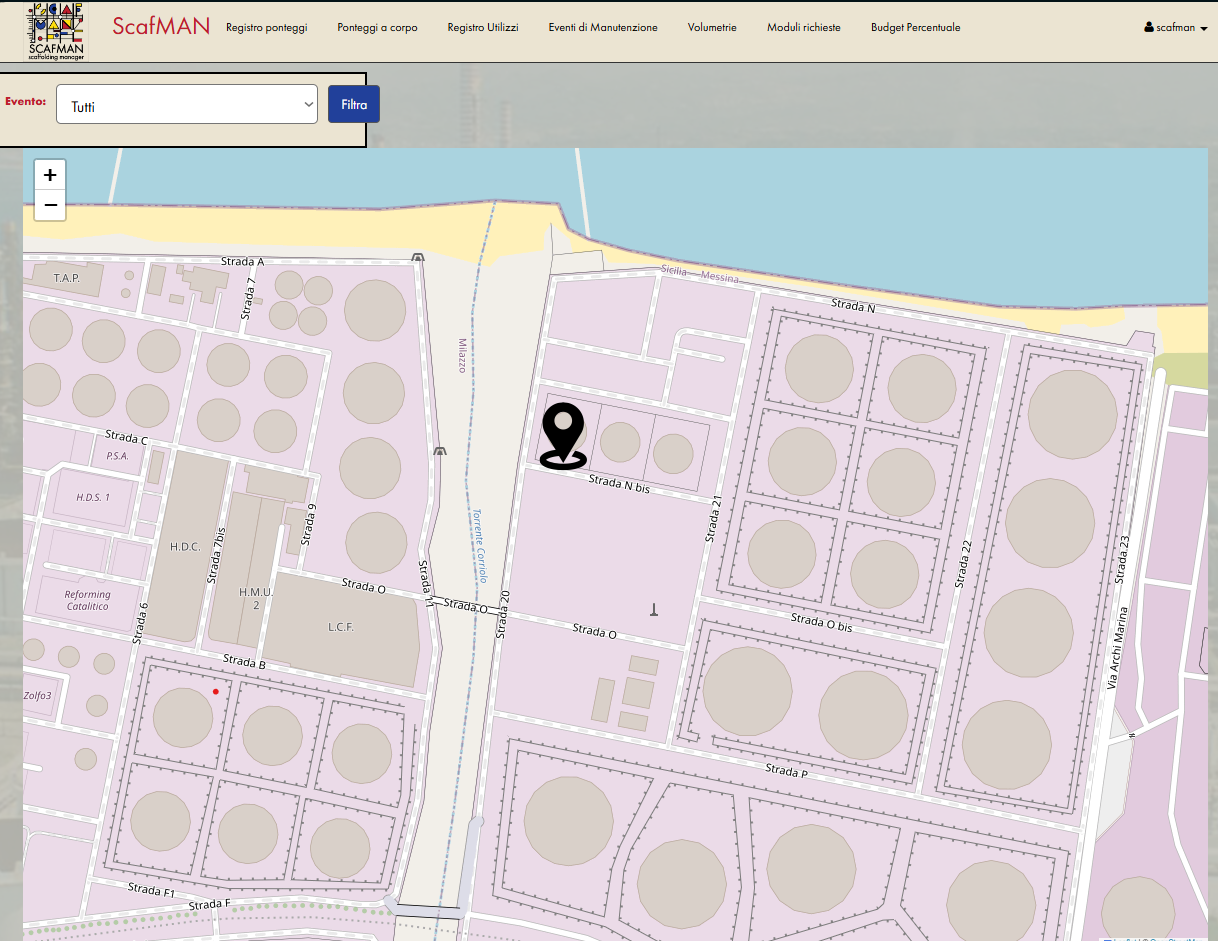Open Budget Percentuale page
Image resolution: width=1218 pixels, height=941 pixels.
coord(915,28)
